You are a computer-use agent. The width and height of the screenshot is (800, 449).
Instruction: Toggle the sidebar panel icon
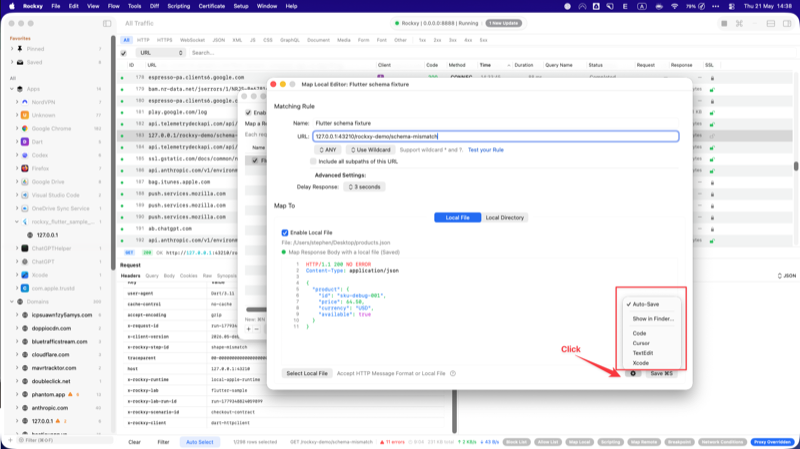tap(107, 23)
